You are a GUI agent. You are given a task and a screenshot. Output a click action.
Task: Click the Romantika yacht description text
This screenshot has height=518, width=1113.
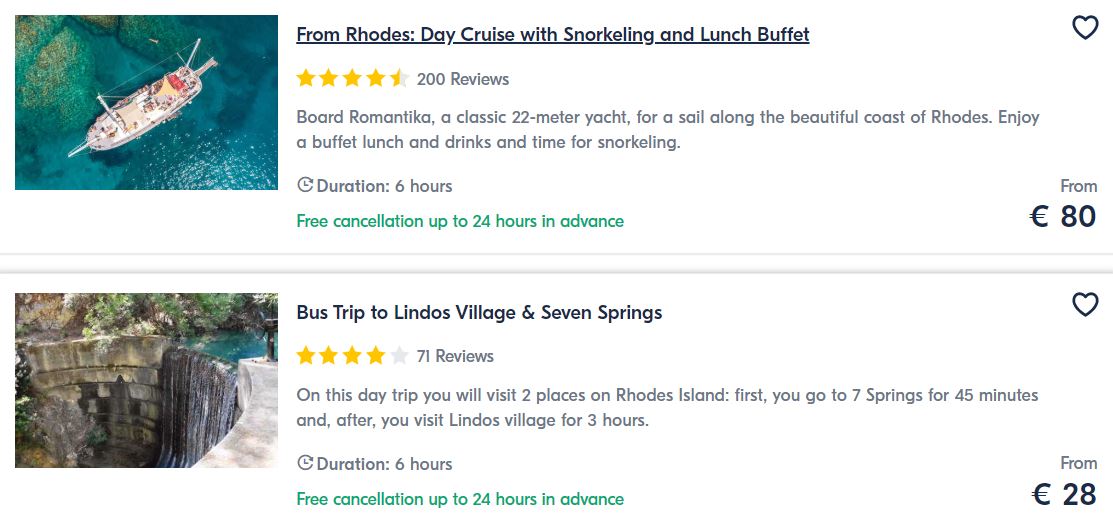[x=668, y=130]
